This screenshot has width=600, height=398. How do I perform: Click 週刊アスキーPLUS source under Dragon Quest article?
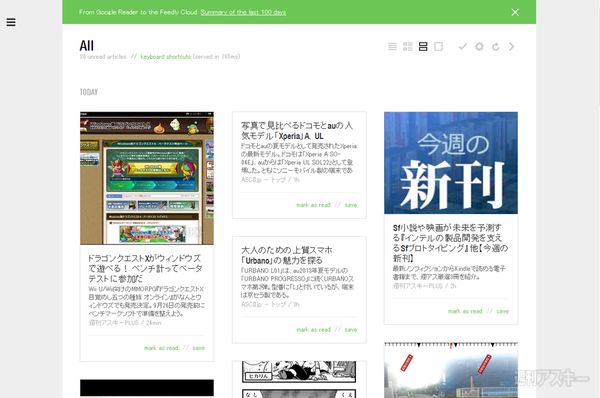114,323
